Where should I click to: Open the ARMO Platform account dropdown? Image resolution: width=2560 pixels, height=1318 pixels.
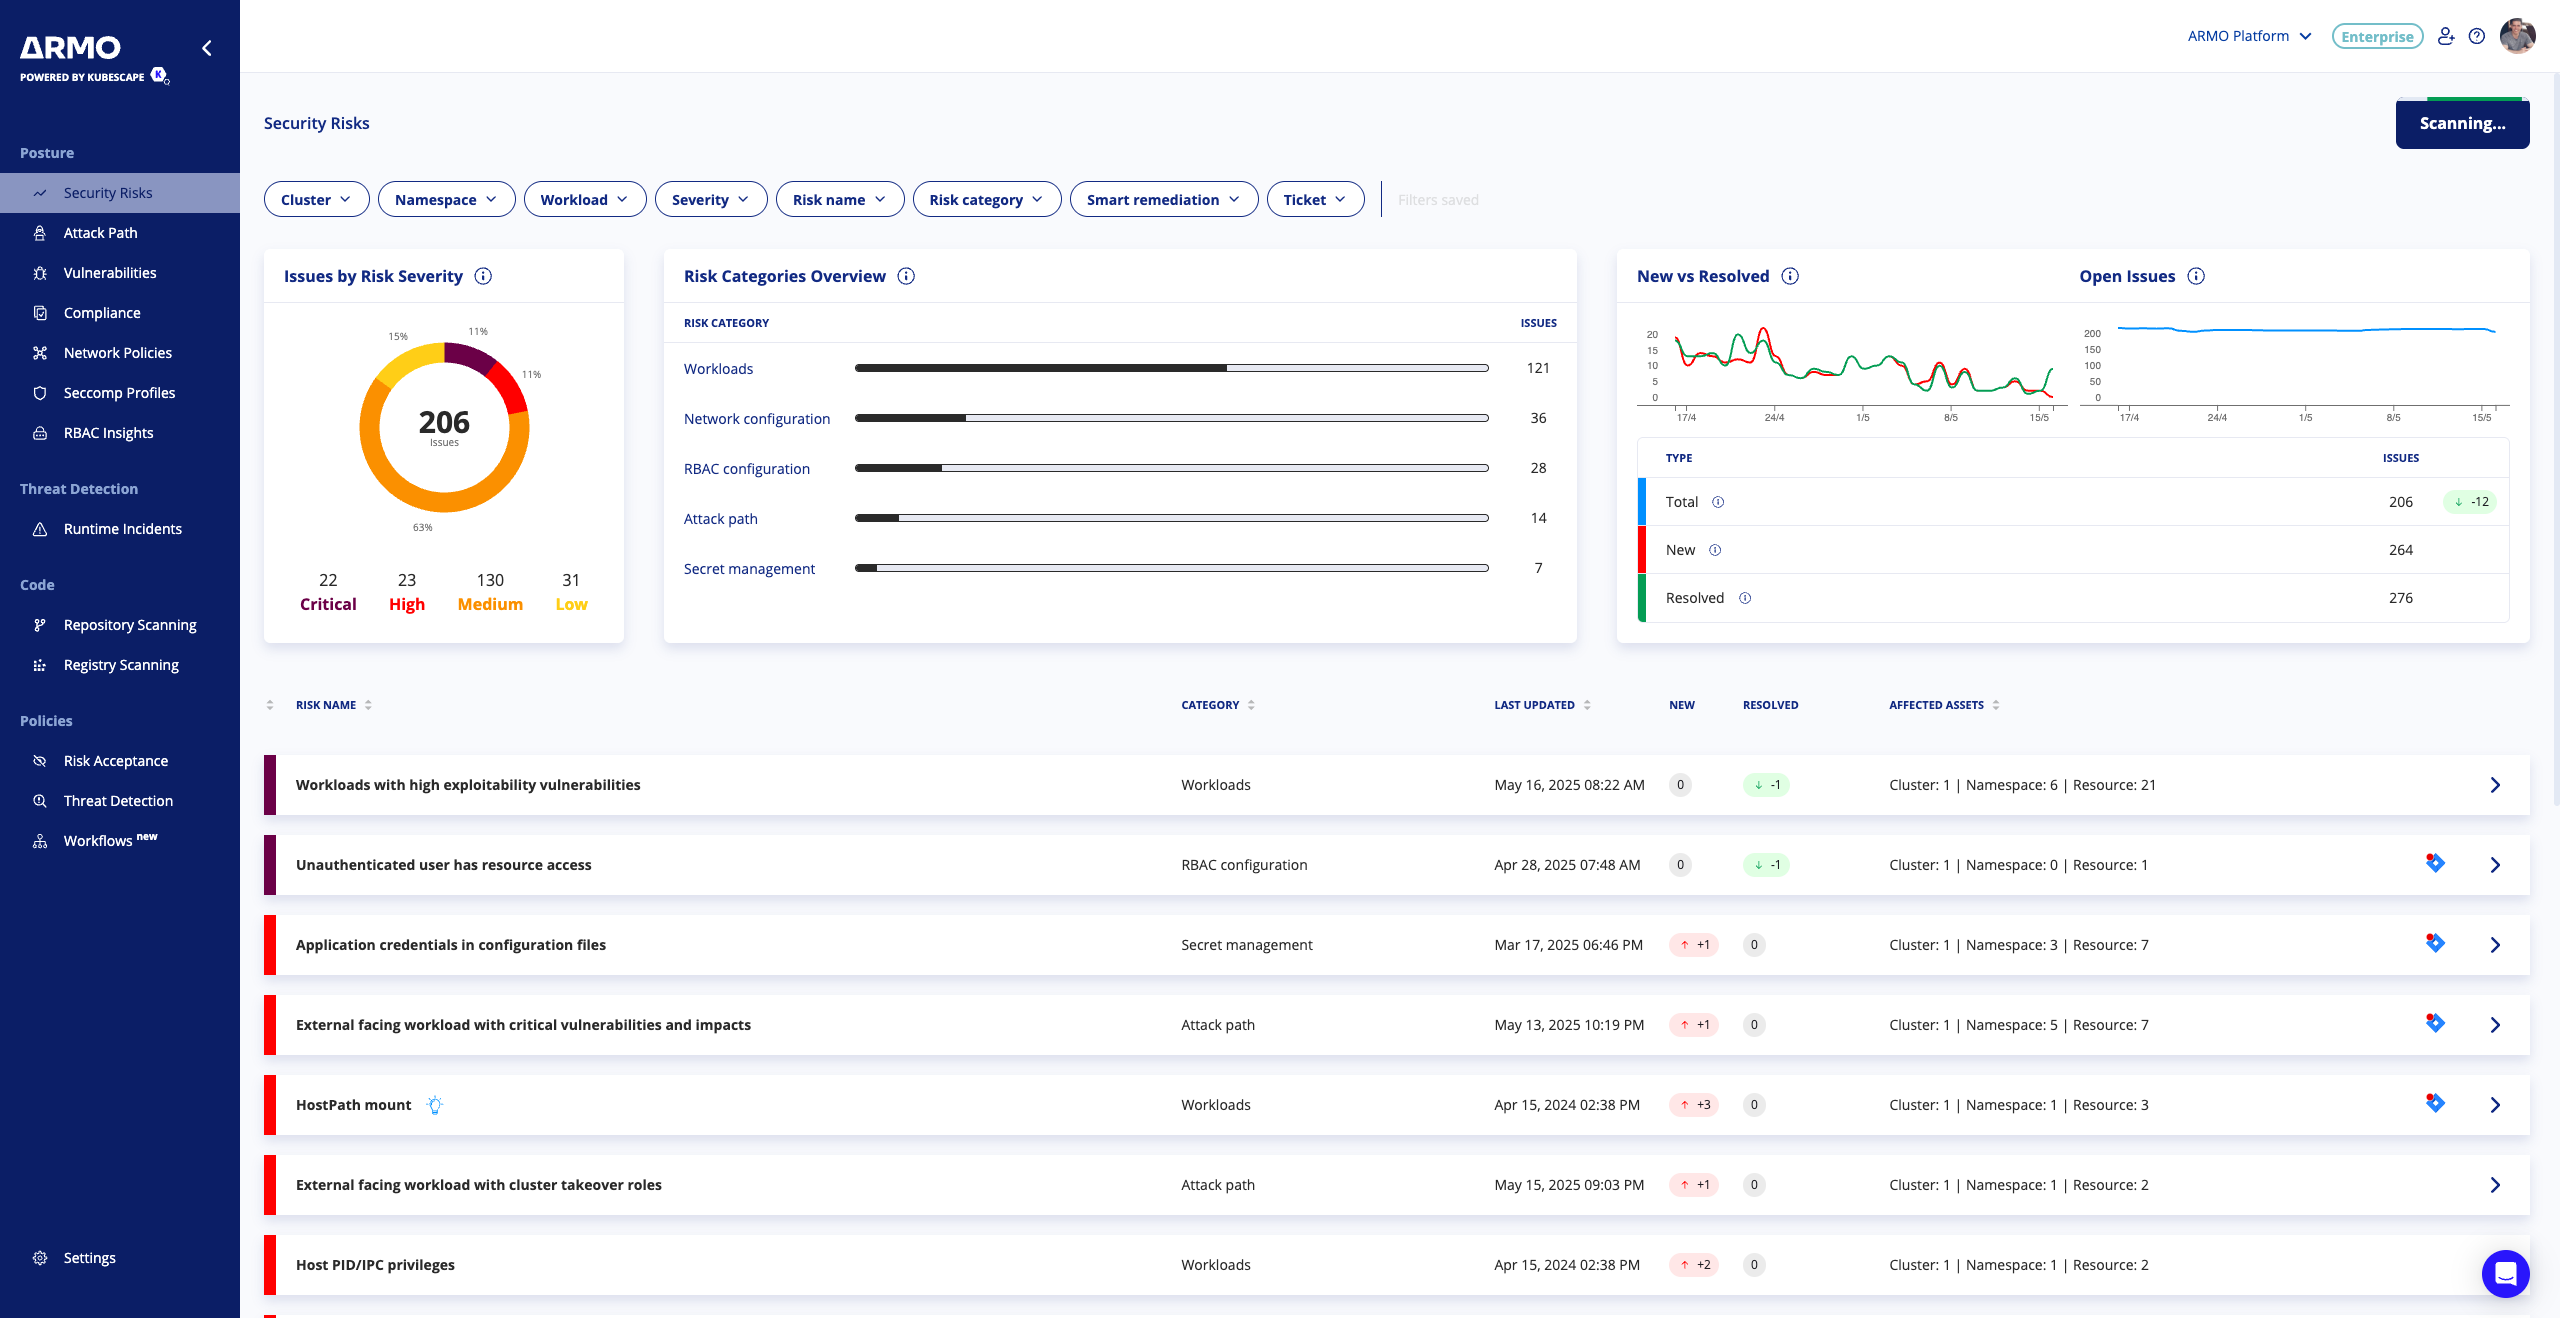click(x=2249, y=36)
